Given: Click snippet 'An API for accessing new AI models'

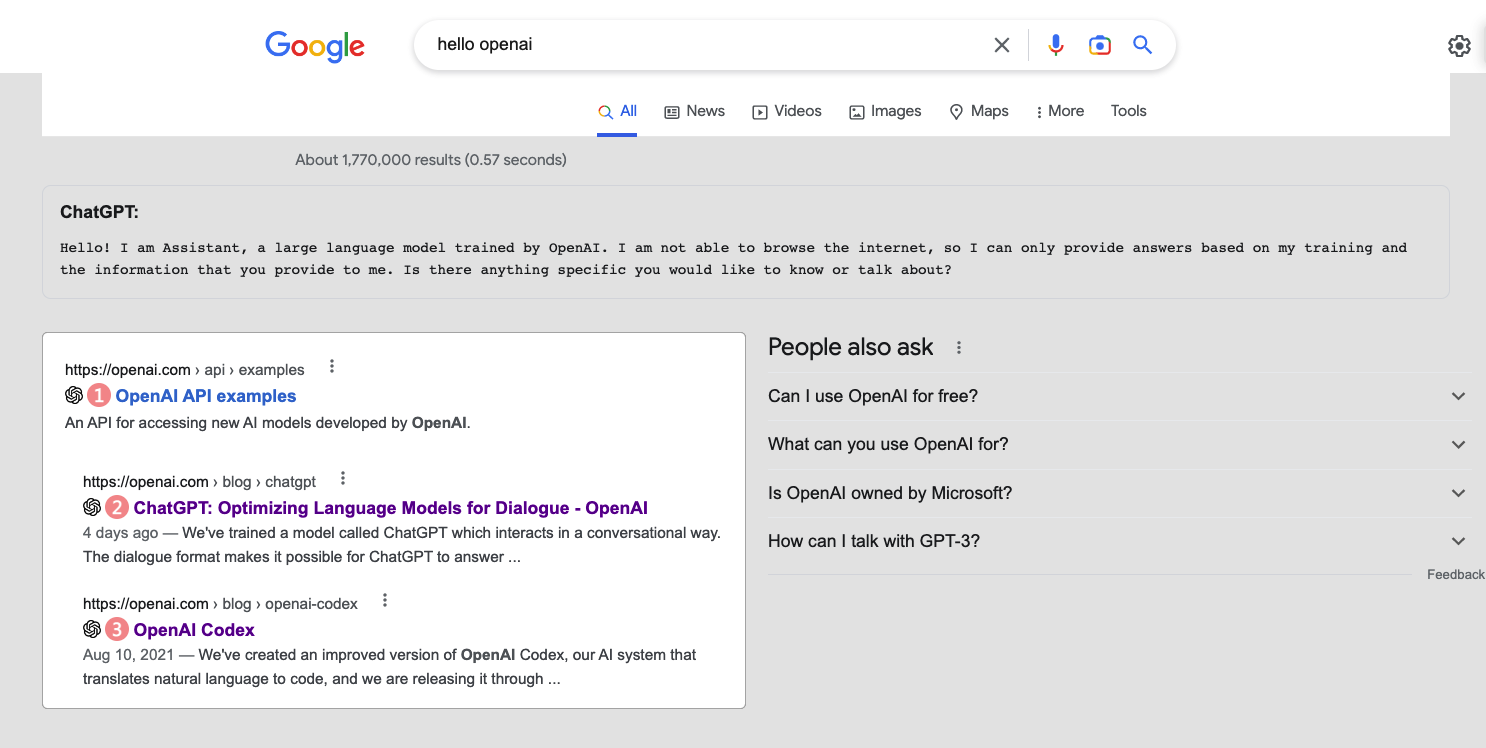Looking at the screenshot, I should point(268,423).
